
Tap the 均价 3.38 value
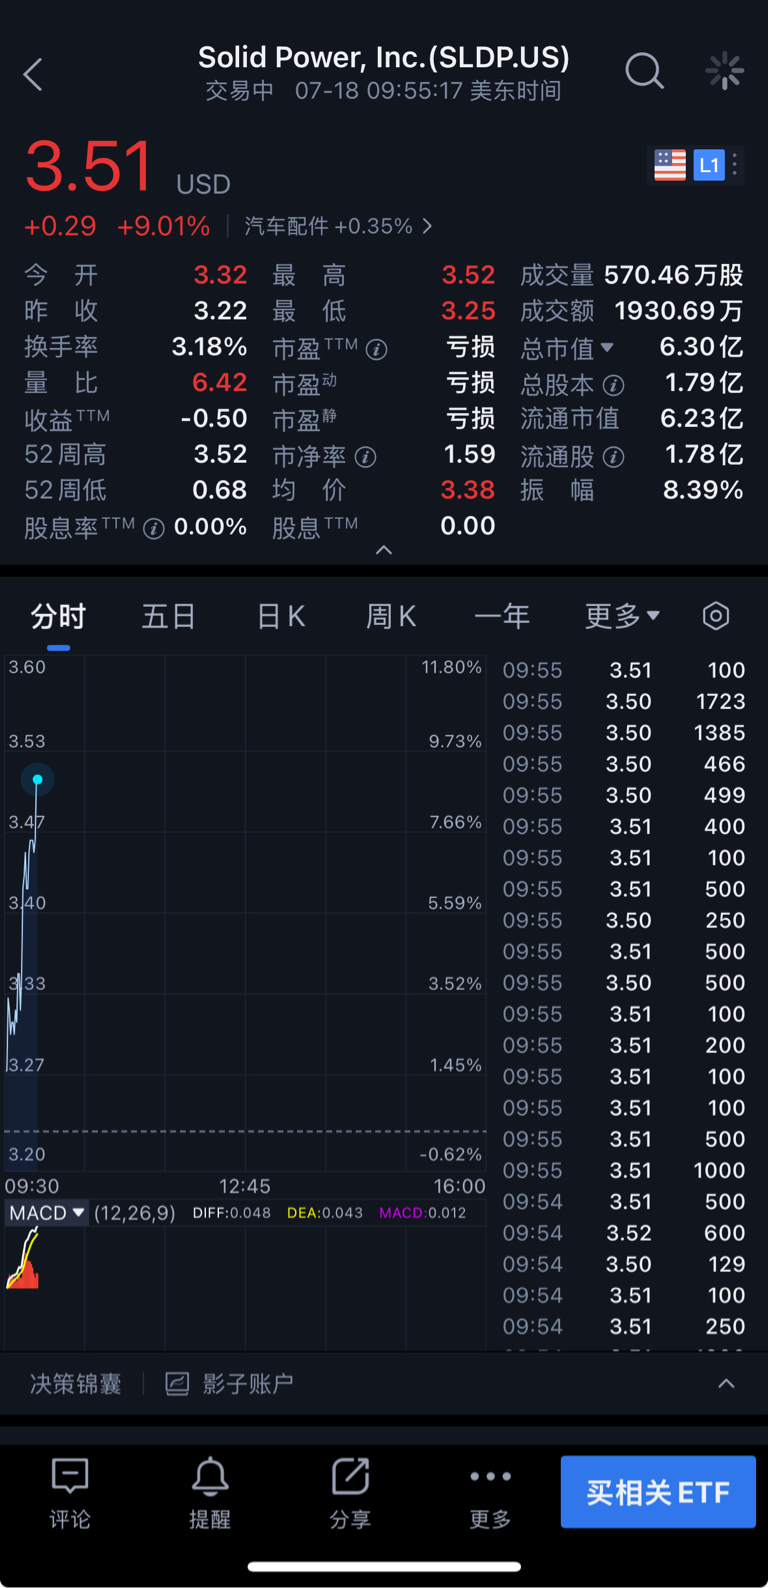point(468,490)
